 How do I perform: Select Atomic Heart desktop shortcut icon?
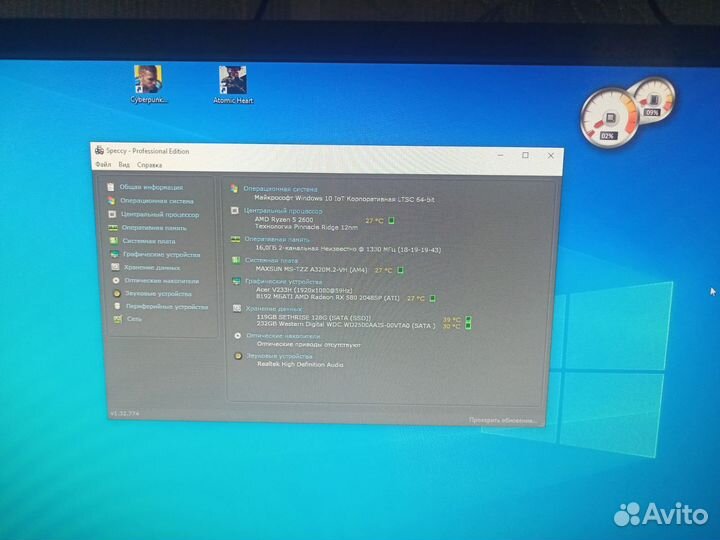pyautogui.click(x=233, y=81)
